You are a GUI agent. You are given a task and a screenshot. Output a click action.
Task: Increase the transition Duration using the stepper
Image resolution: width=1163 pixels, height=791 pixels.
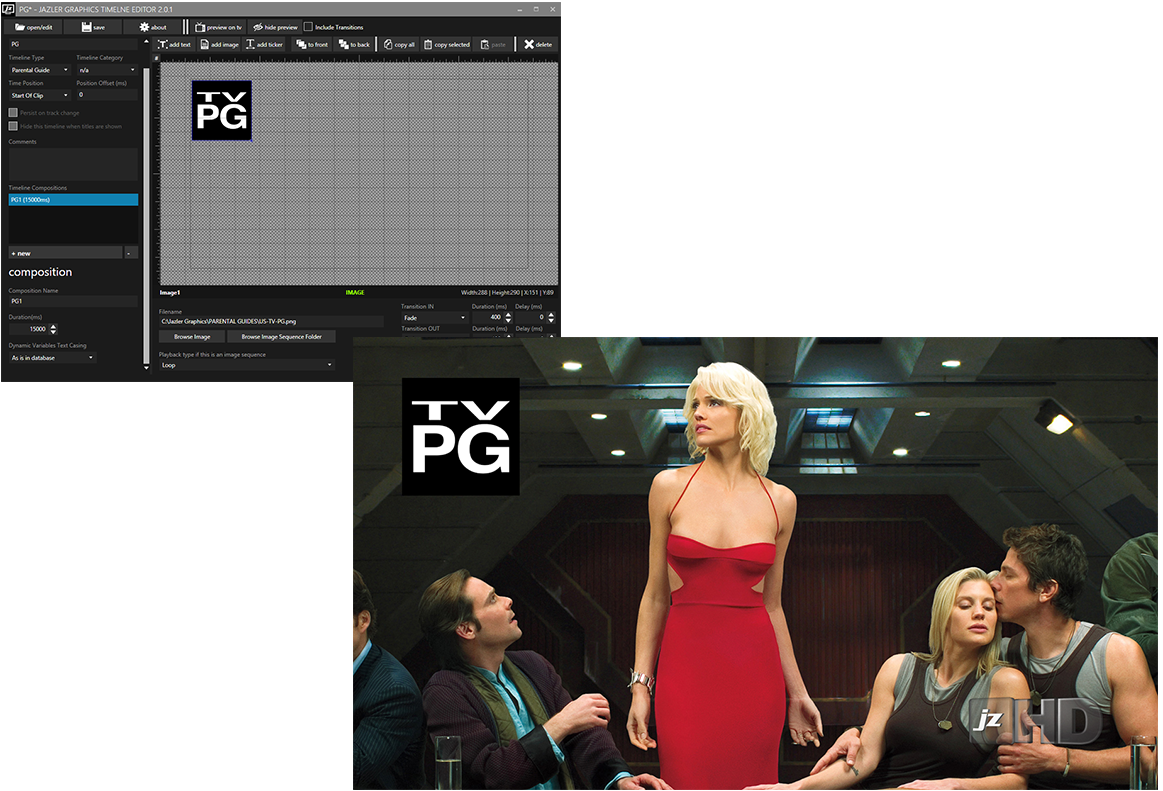coord(508,313)
